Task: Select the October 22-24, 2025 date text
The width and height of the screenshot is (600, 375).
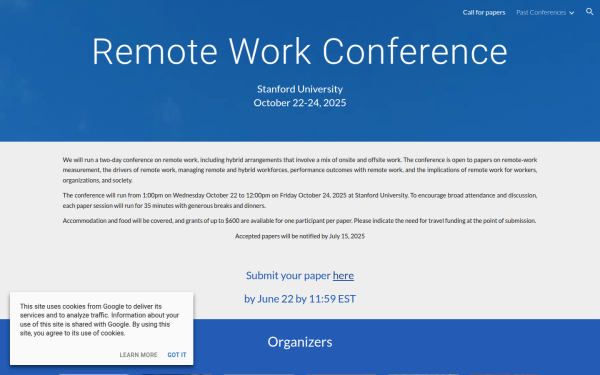Action: 300,103
